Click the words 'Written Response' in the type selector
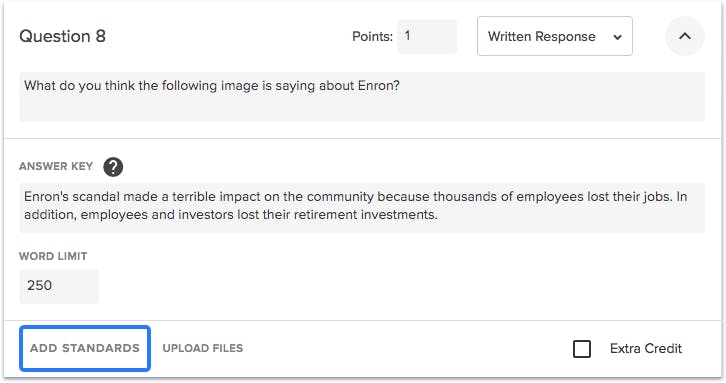Screen dimensions: 726x383 (x=542, y=36)
